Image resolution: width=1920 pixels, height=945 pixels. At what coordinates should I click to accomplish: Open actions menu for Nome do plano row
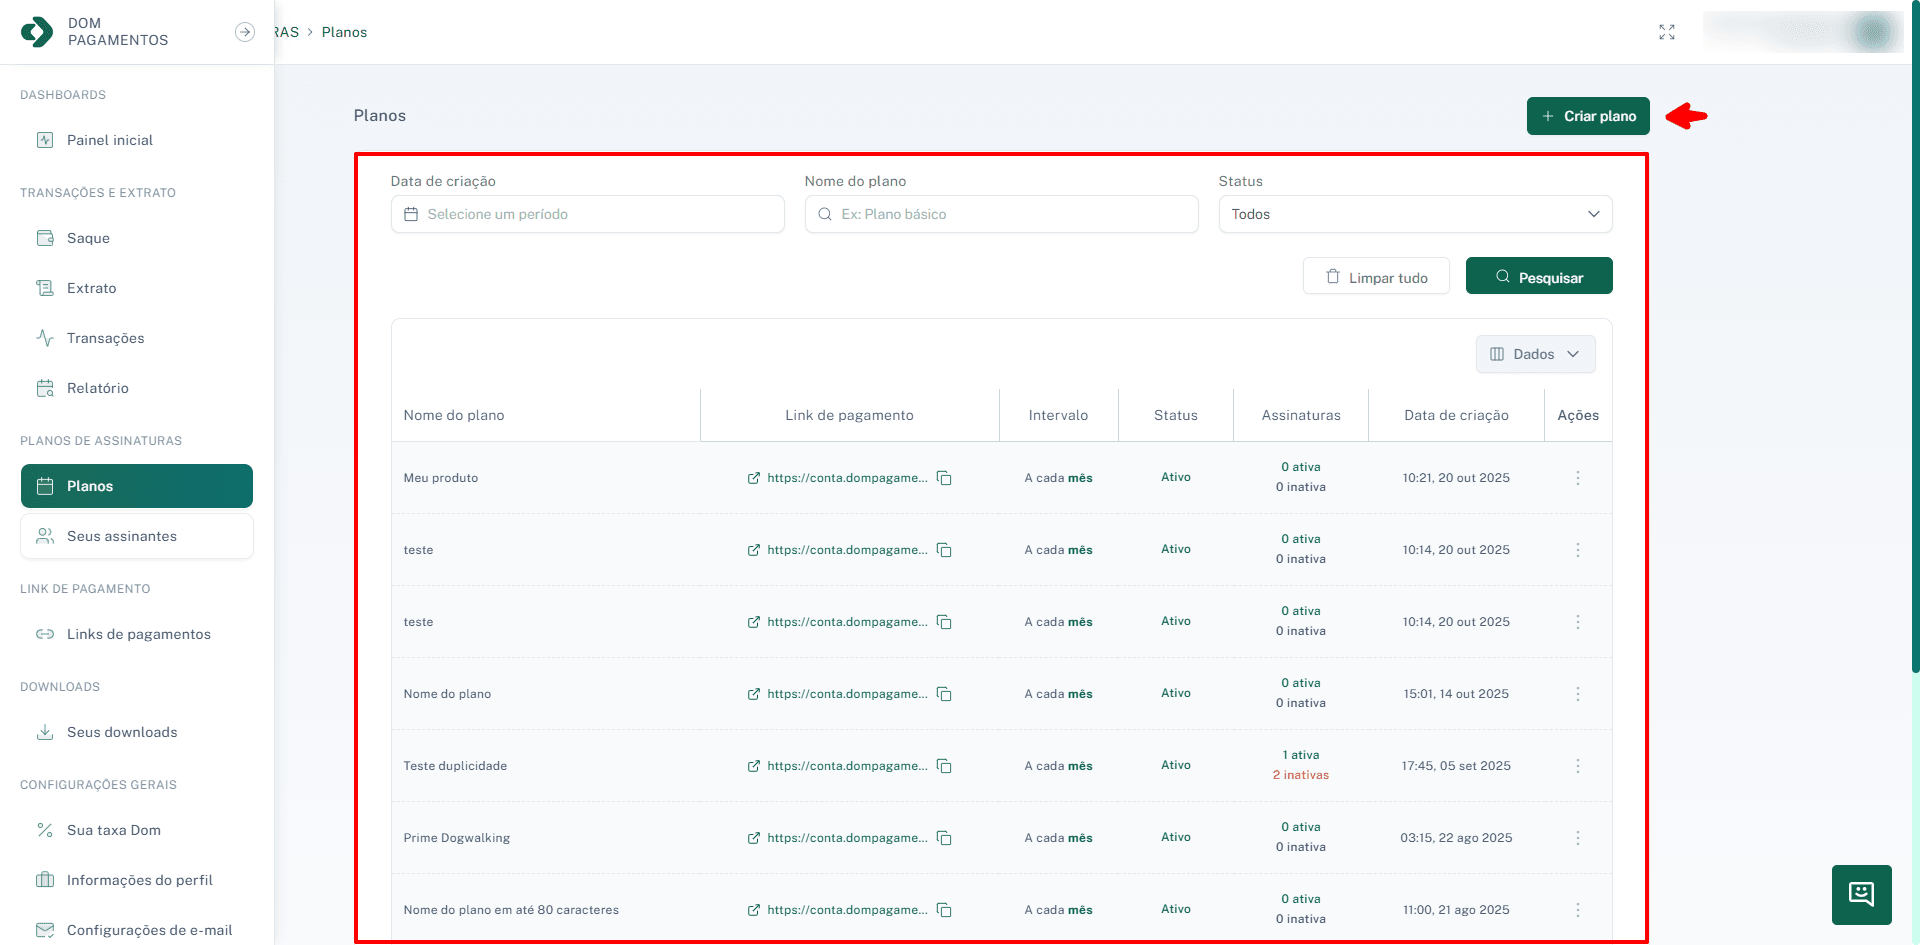pyautogui.click(x=1578, y=694)
